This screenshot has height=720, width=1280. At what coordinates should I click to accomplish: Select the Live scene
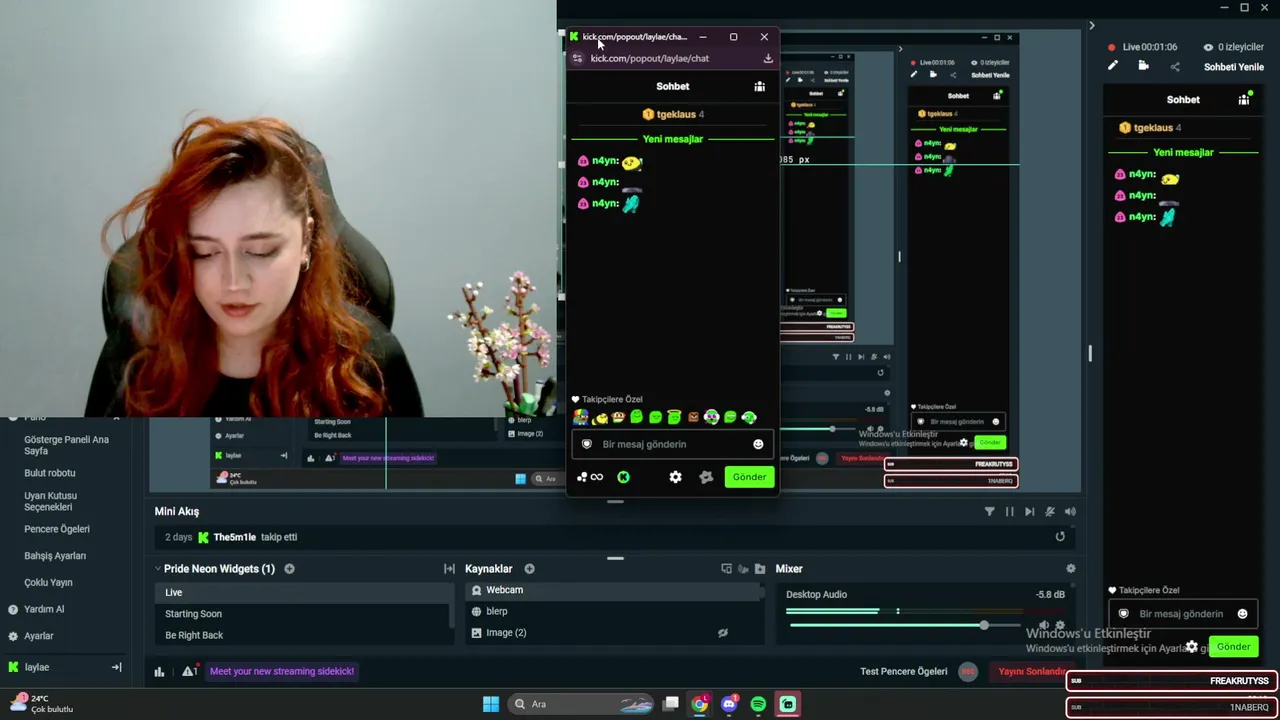(x=304, y=593)
